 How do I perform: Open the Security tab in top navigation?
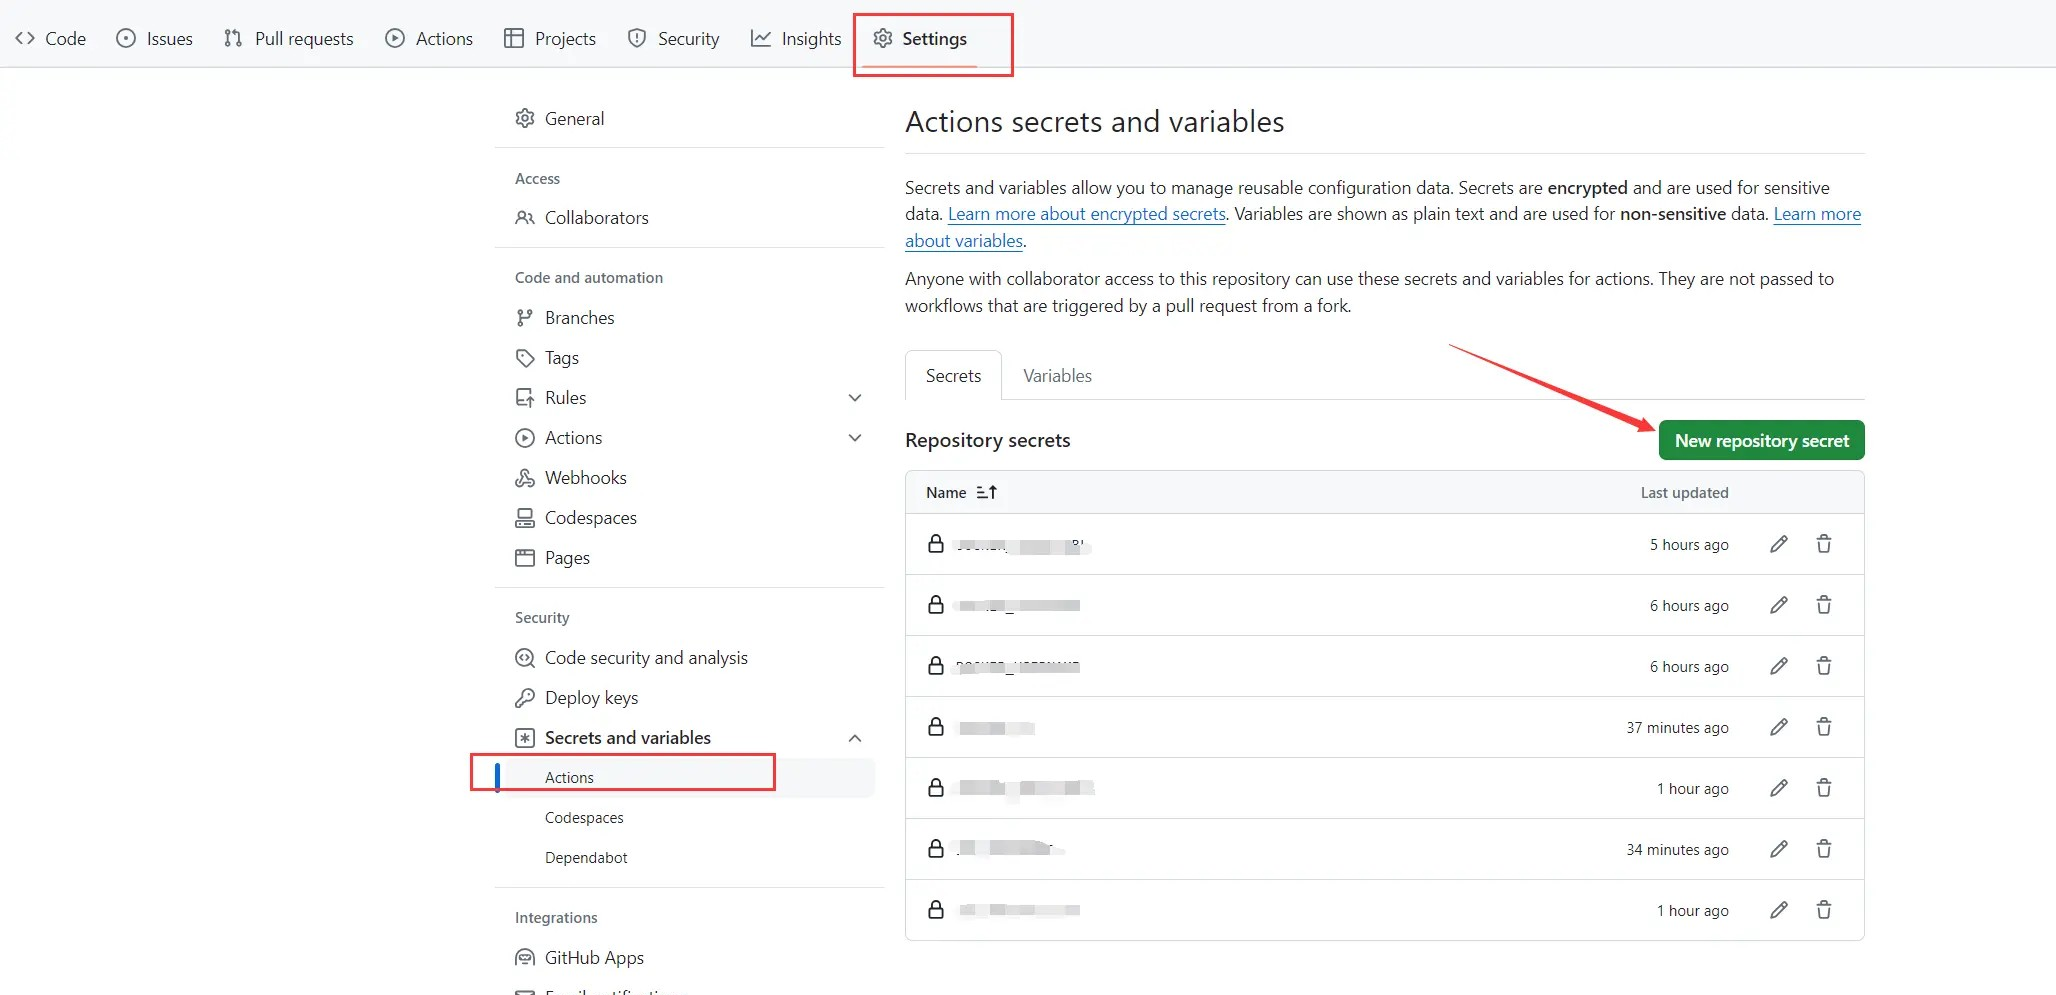point(673,38)
